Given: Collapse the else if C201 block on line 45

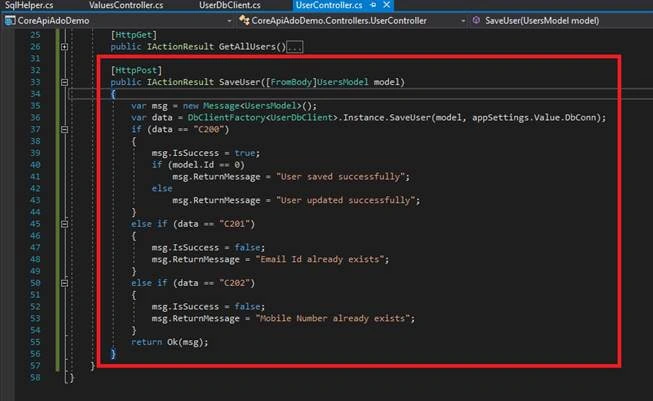Looking at the screenshot, I should (x=65, y=224).
